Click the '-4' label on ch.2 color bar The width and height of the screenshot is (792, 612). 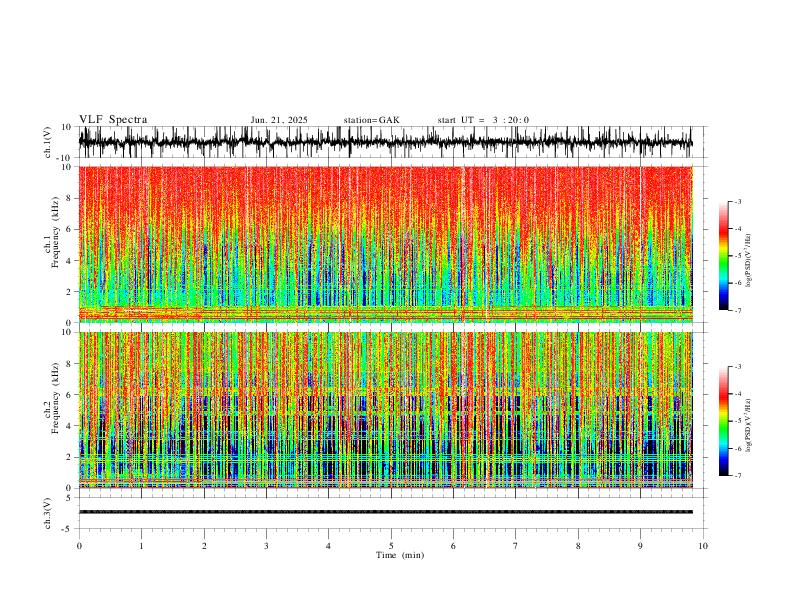[738, 394]
